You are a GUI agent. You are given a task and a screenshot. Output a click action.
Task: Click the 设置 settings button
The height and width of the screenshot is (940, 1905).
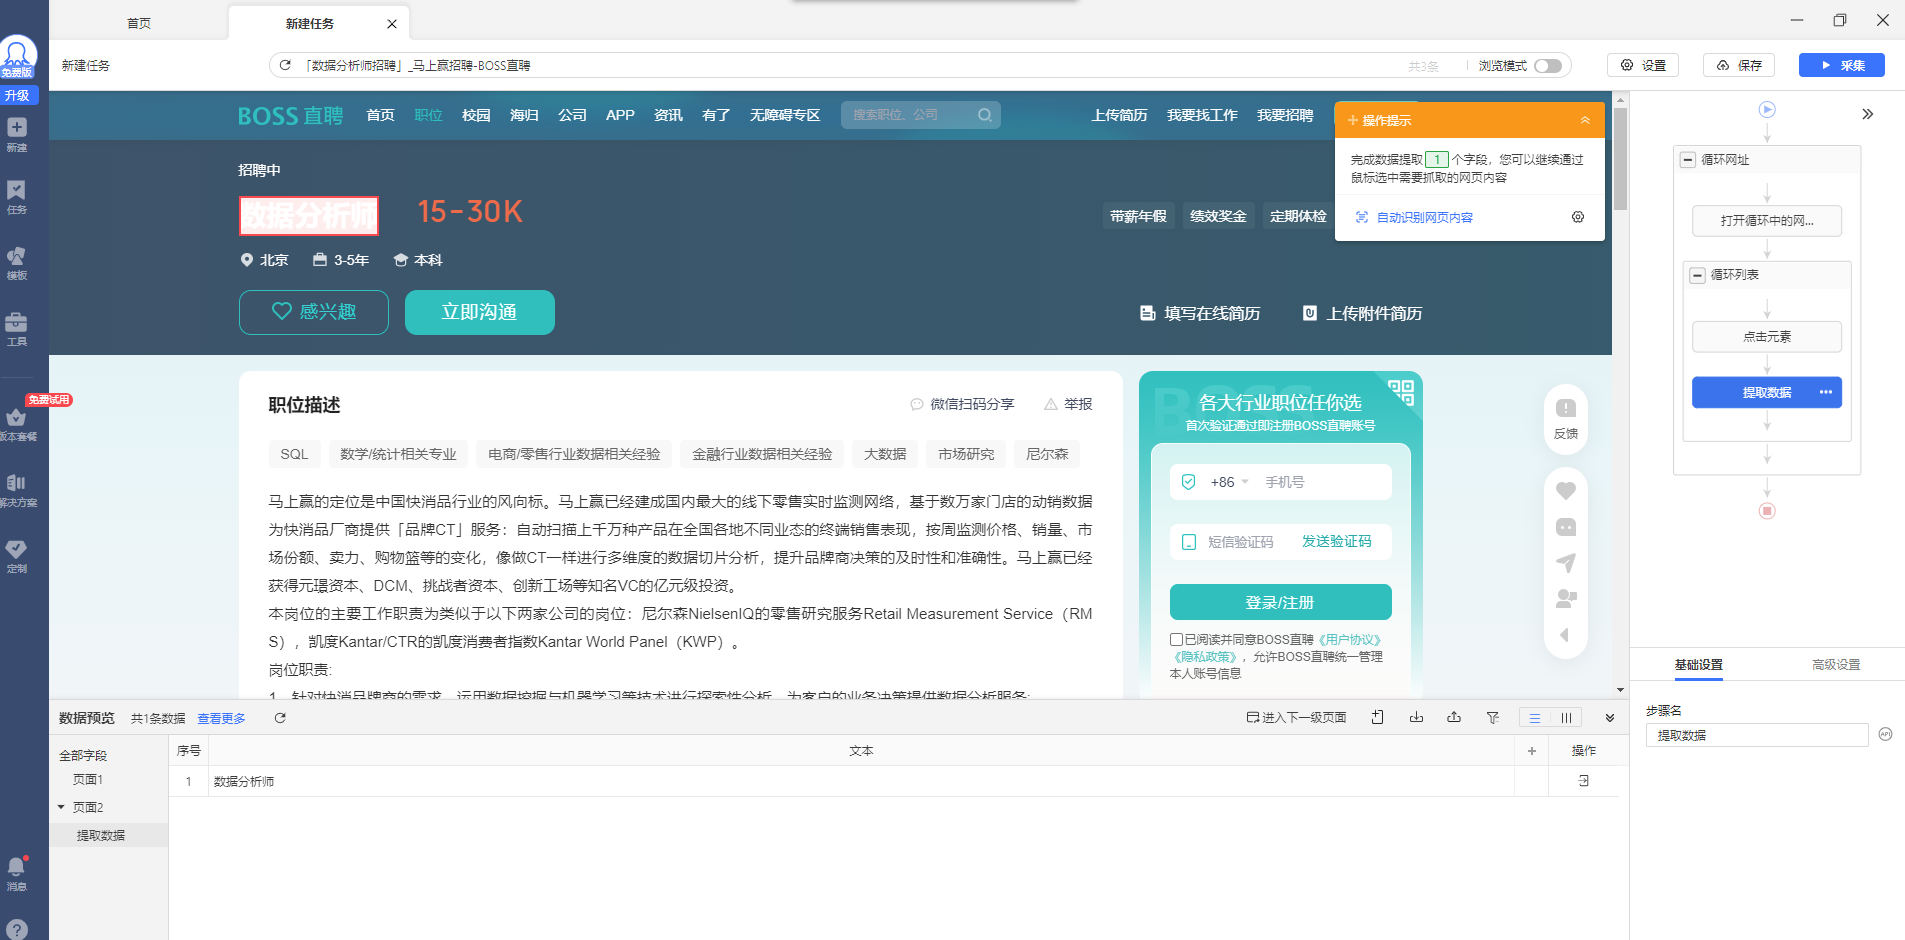tap(1643, 65)
